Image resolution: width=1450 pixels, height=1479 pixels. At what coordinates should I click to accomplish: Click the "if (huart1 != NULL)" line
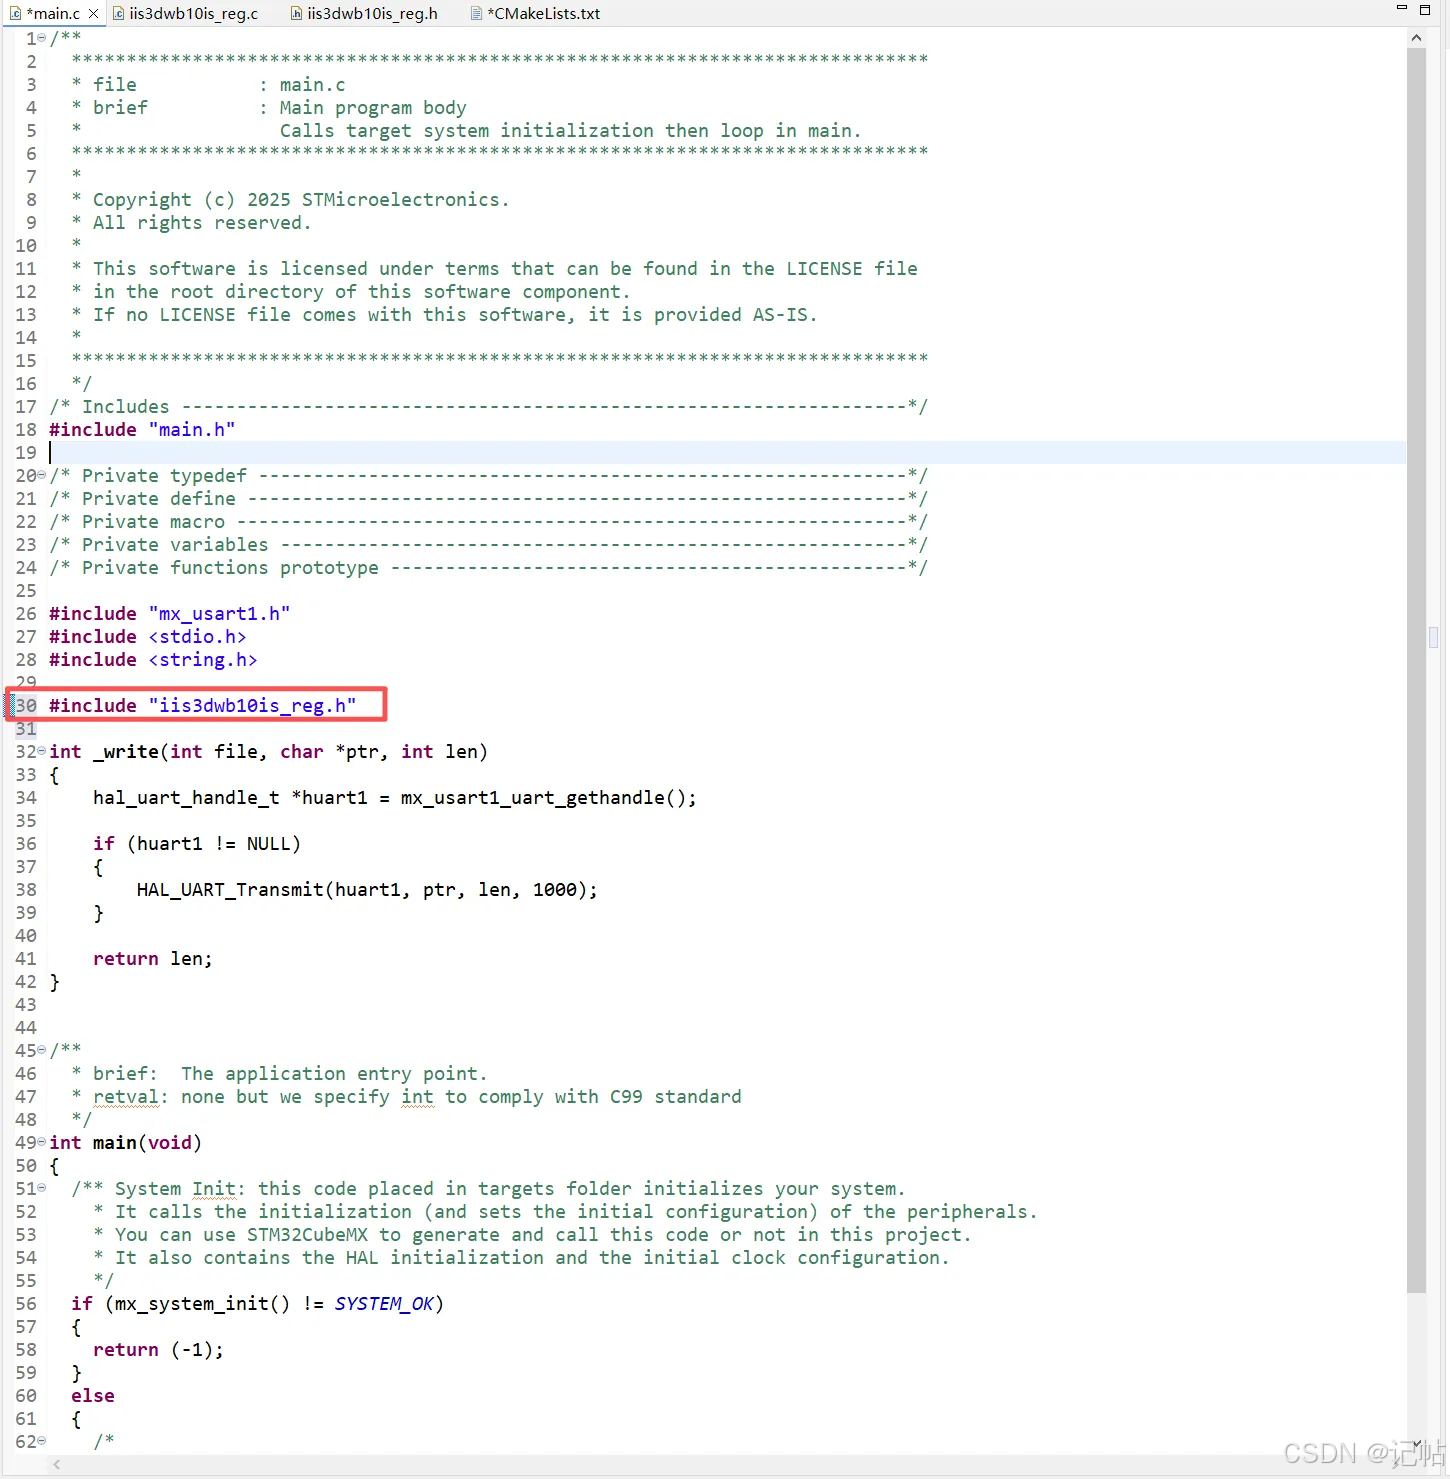pos(197,843)
